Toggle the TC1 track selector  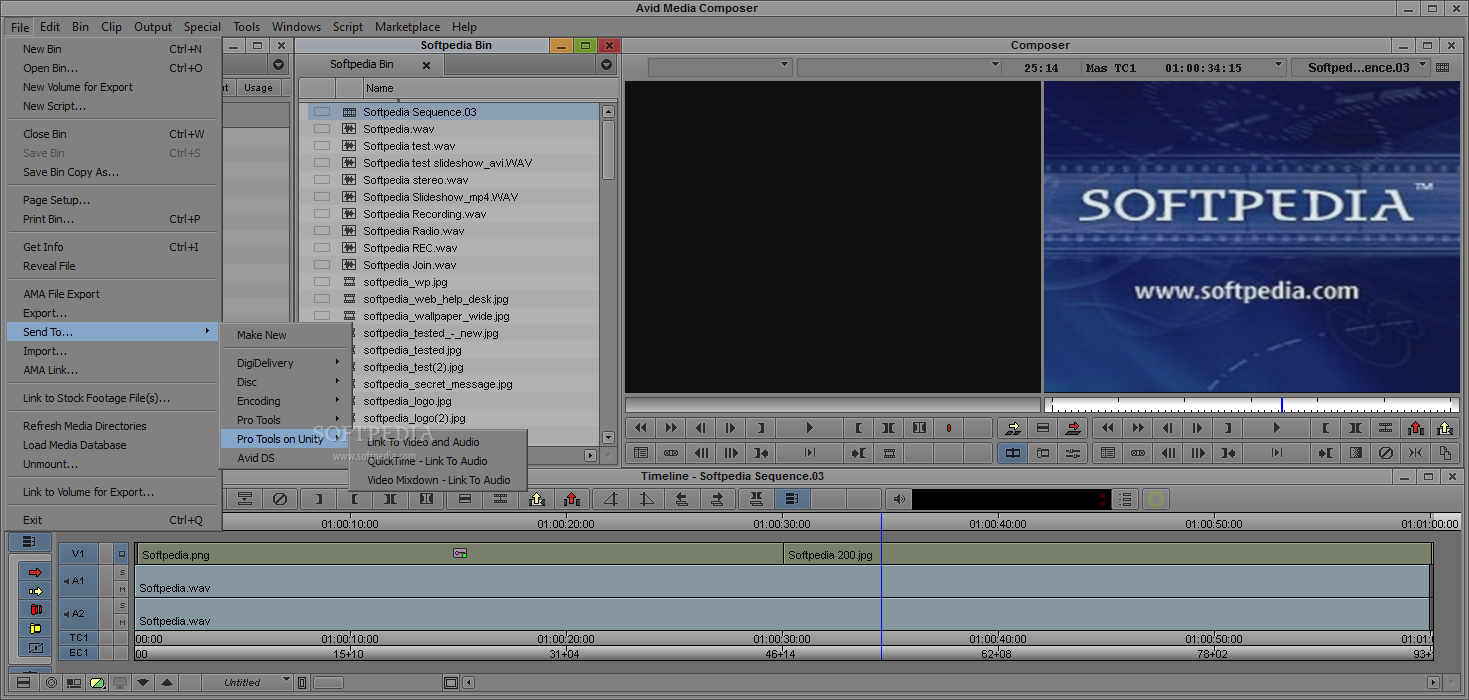78,637
